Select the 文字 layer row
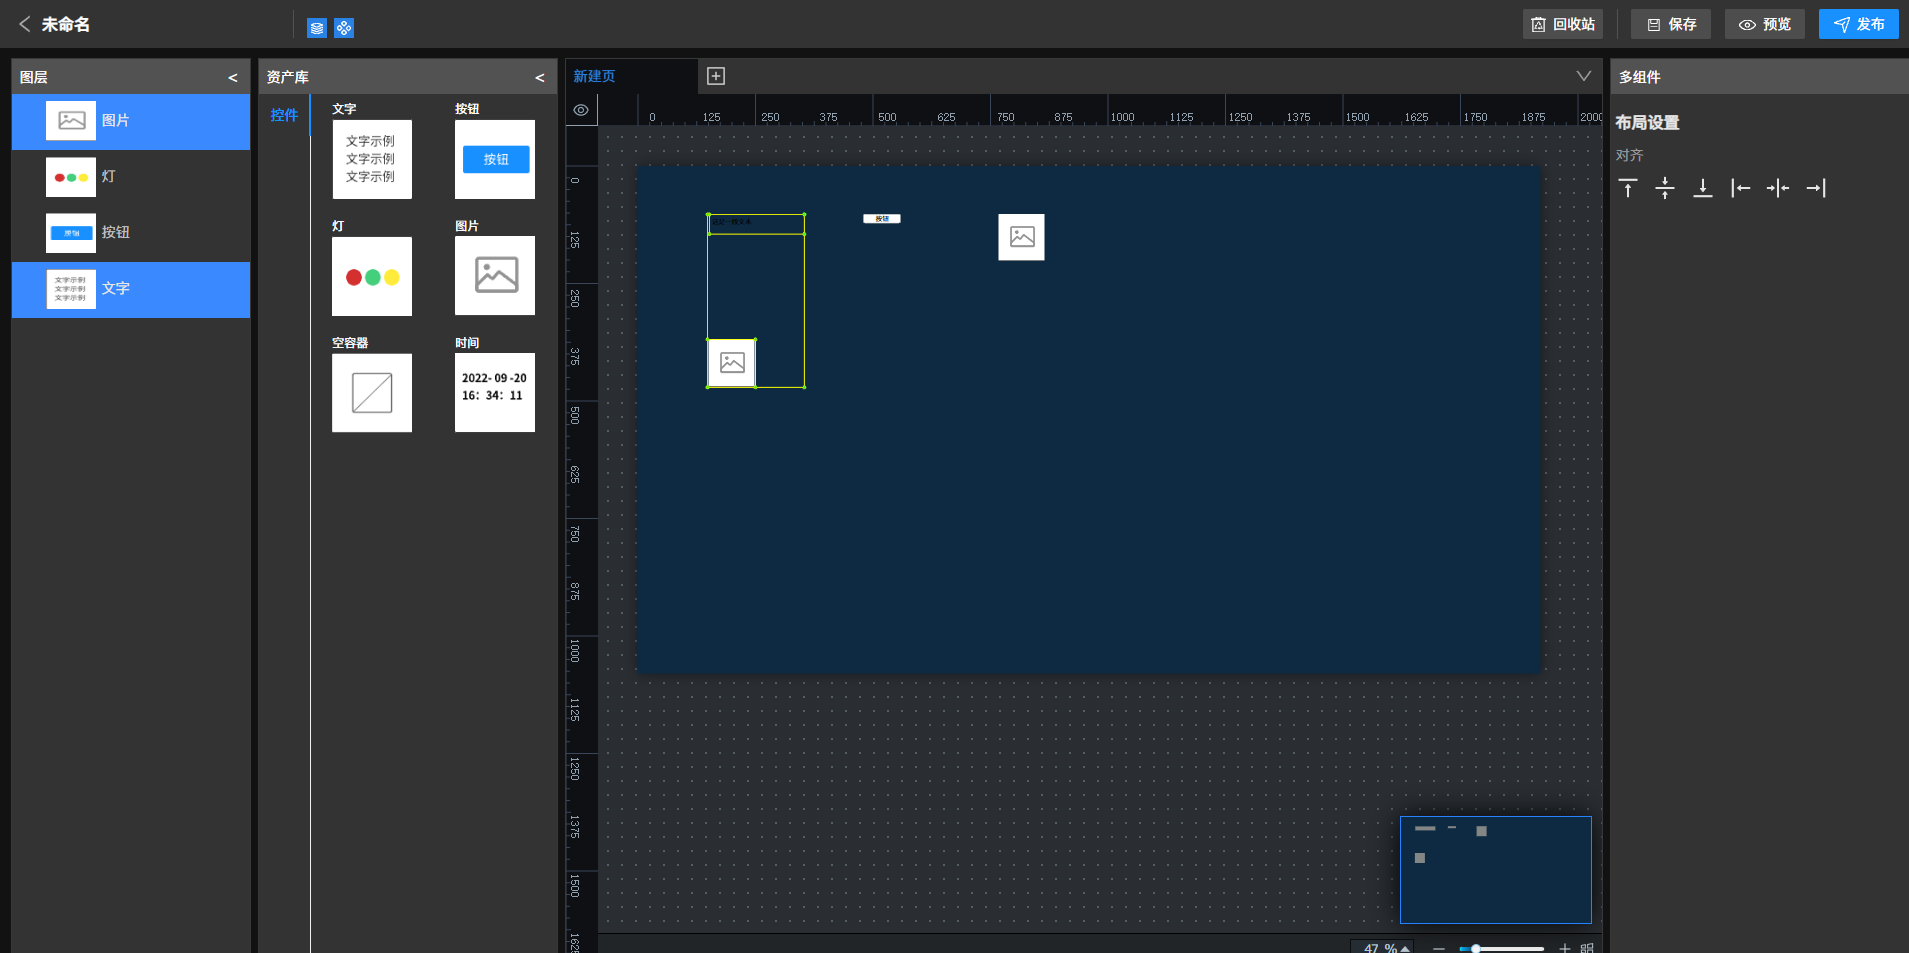This screenshot has height=953, width=1909. (131, 289)
